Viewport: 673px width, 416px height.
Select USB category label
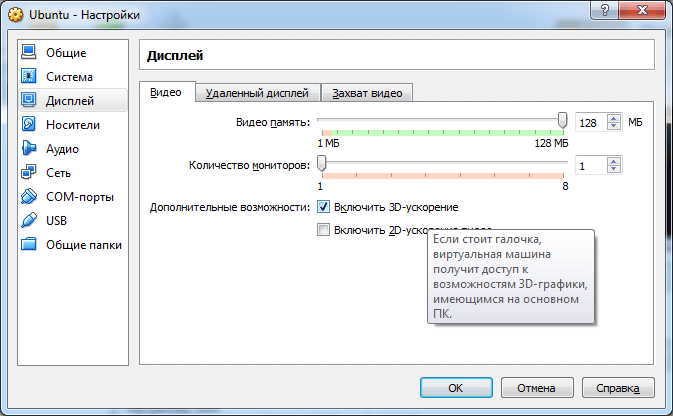pos(57,221)
